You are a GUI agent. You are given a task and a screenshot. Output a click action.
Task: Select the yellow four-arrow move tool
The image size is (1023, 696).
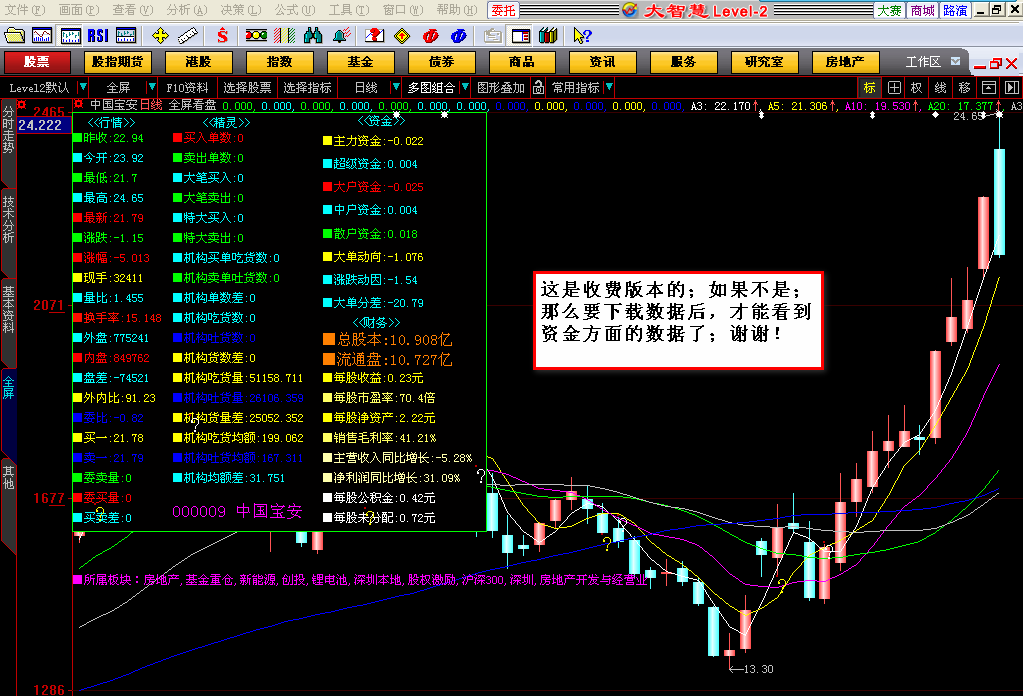(x=160, y=36)
